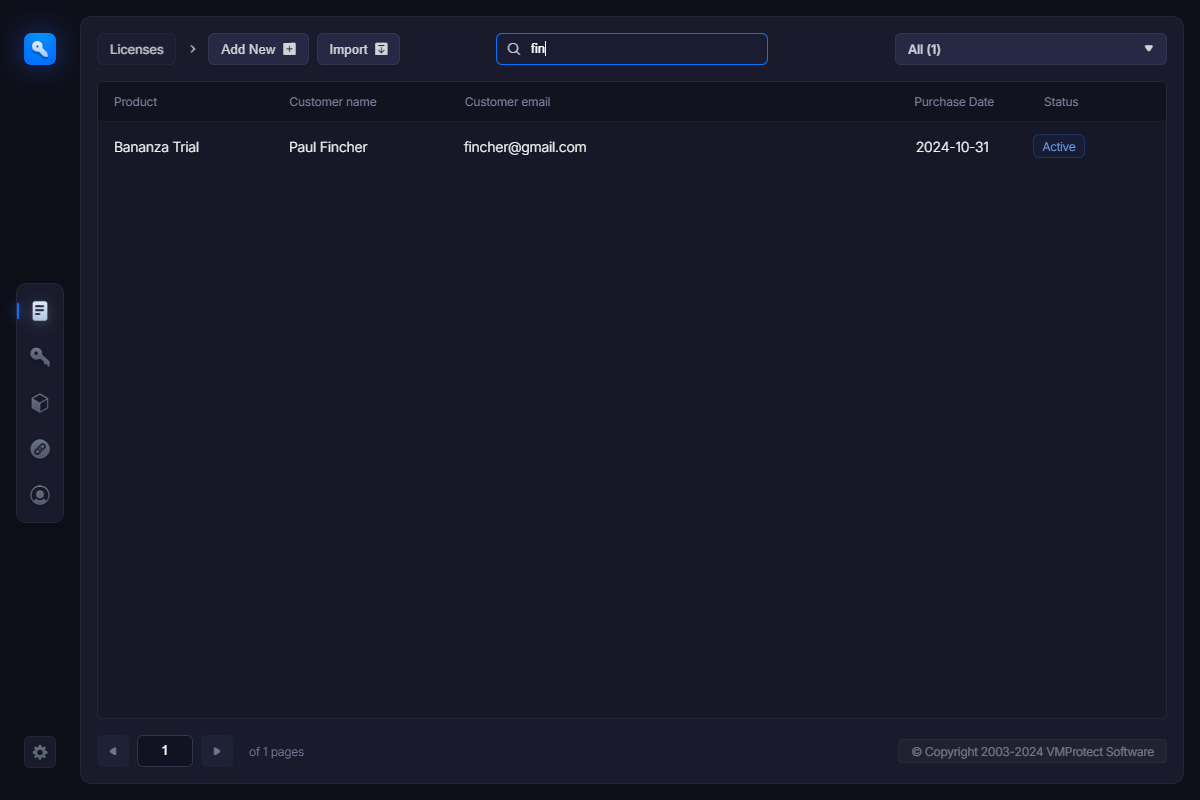Viewport: 1200px width, 800px height.
Task: Click the Active status badge
Action: tap(1058, 147)
